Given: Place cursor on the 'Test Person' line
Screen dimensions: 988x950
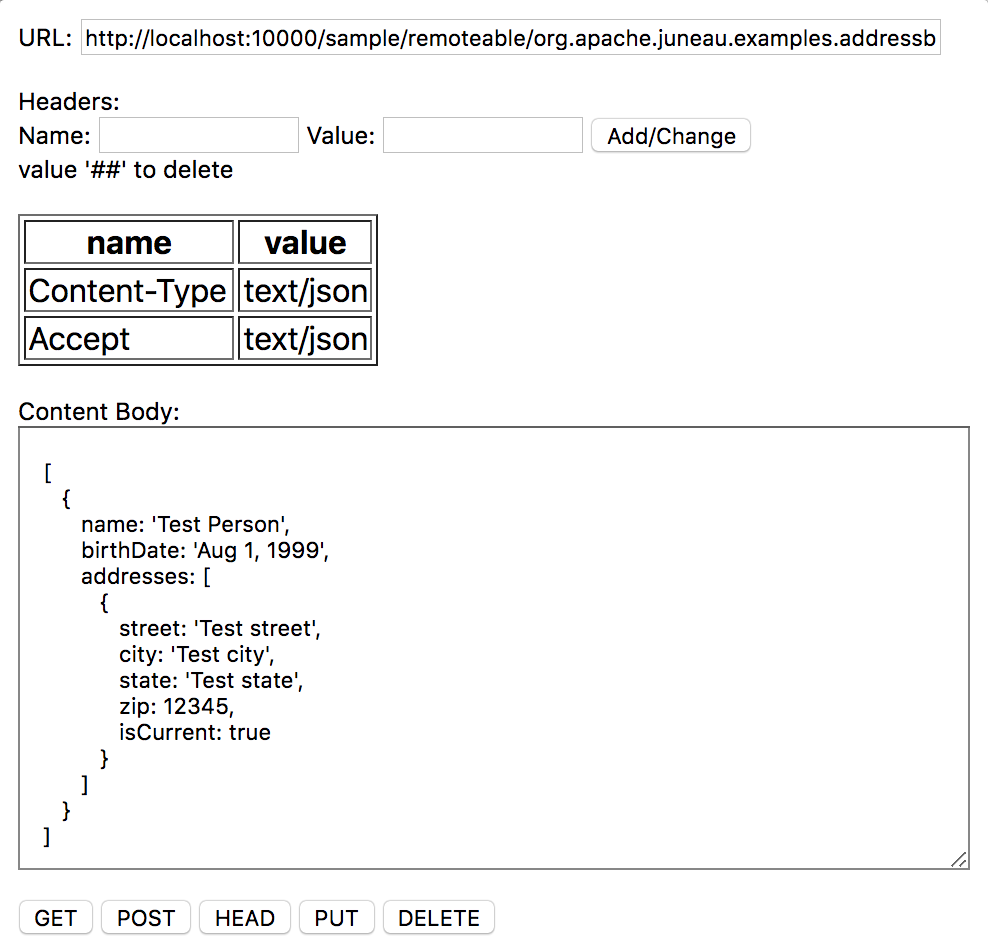Looking at the screenshot, I should (x=186, y=524).
